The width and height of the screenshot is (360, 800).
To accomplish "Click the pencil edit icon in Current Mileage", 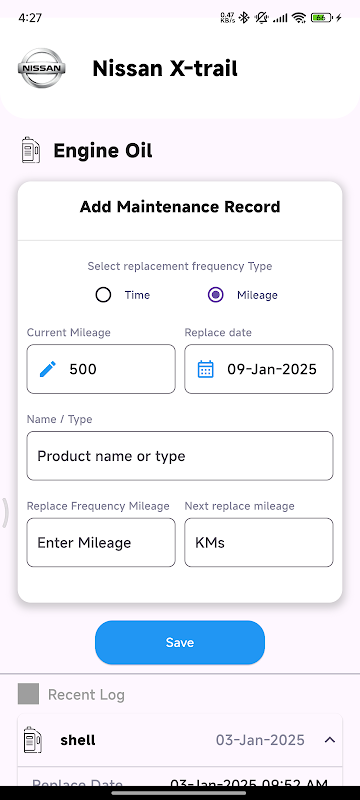I will [x=48, y=369].
